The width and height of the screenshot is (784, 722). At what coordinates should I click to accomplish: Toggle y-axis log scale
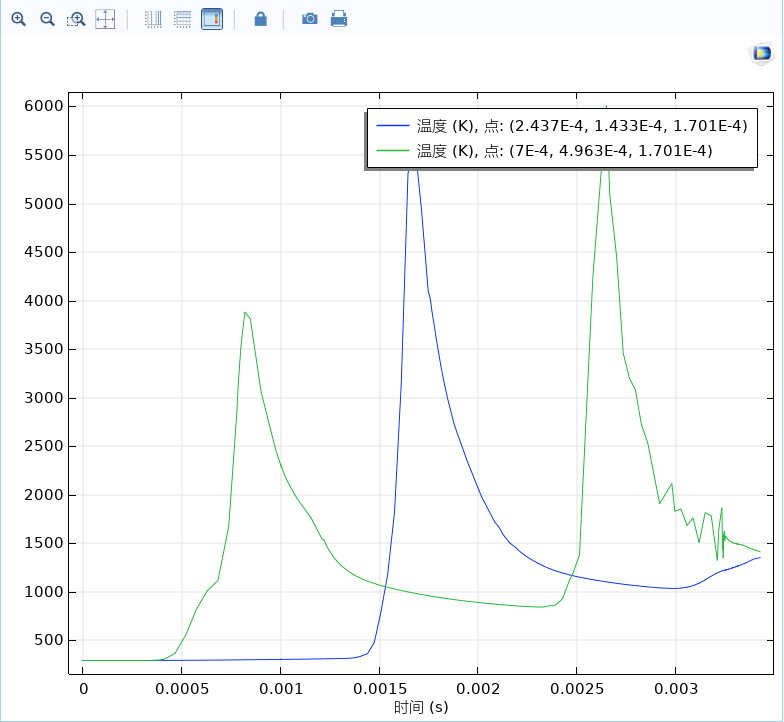tap(182, 19)
